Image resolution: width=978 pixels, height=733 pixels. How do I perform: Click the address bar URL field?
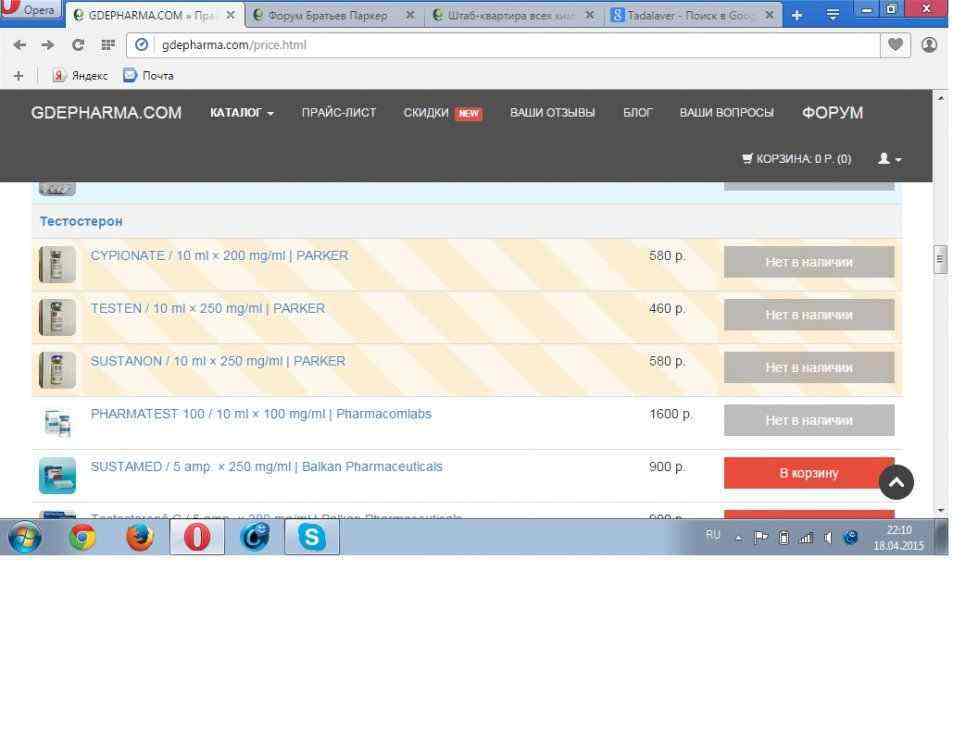(500, 45)
